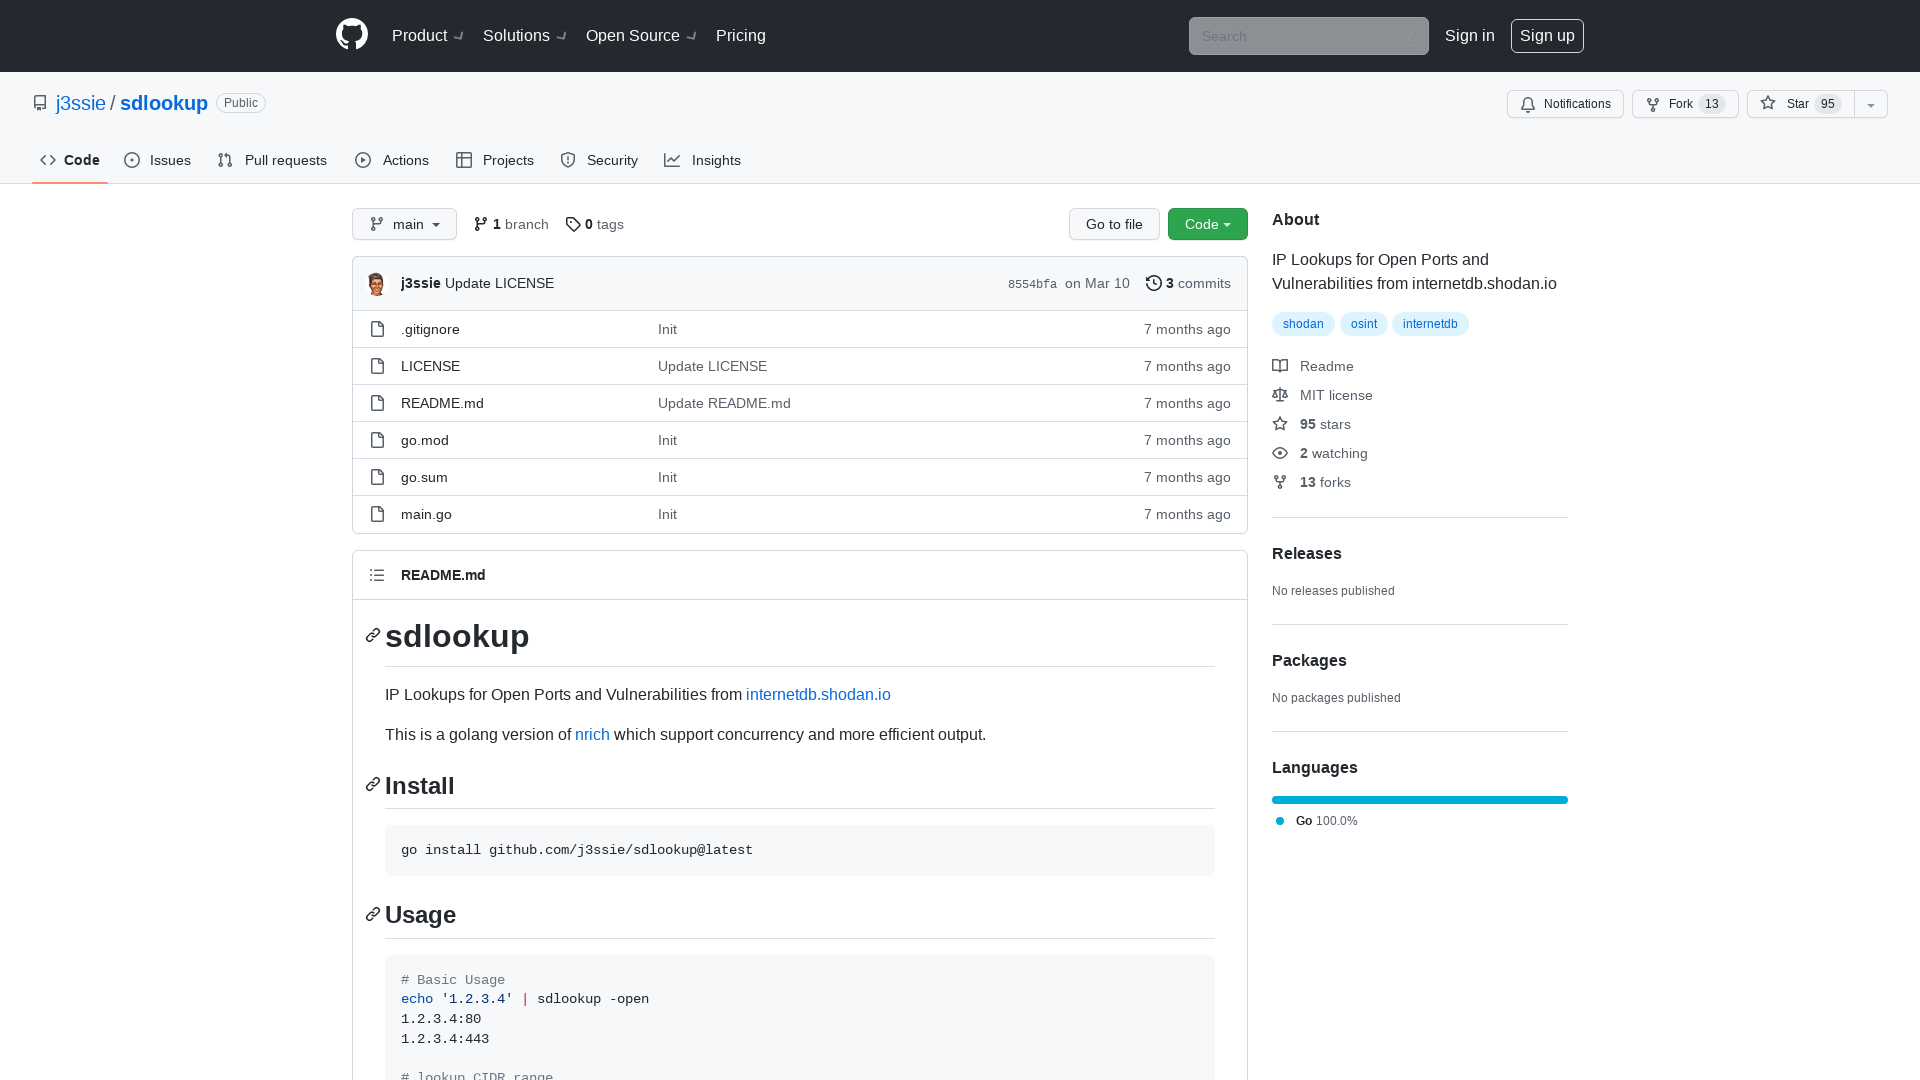This screenshot has width=1920, height=1080.
Task: Click the anchor link icon beside Usage heading
Action: 373,914
